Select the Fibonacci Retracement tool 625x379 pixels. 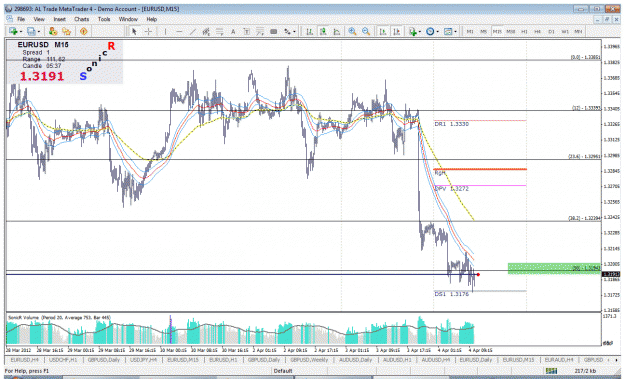point(220,31)
